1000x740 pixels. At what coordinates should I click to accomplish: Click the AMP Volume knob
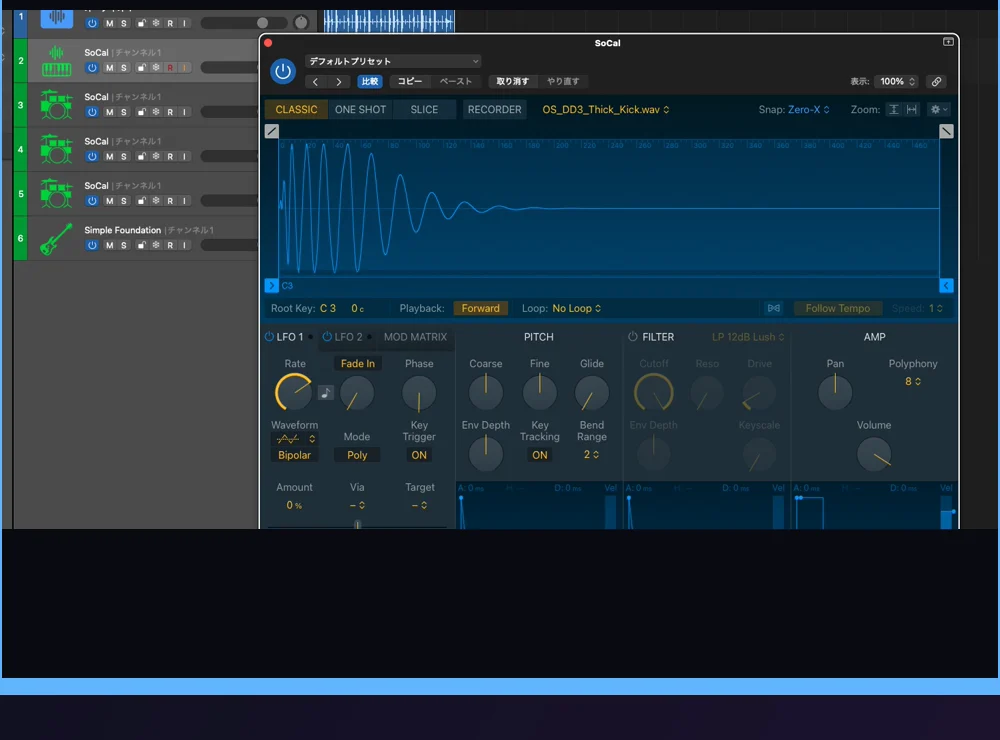pyautogui.click(x=874, y=454)
